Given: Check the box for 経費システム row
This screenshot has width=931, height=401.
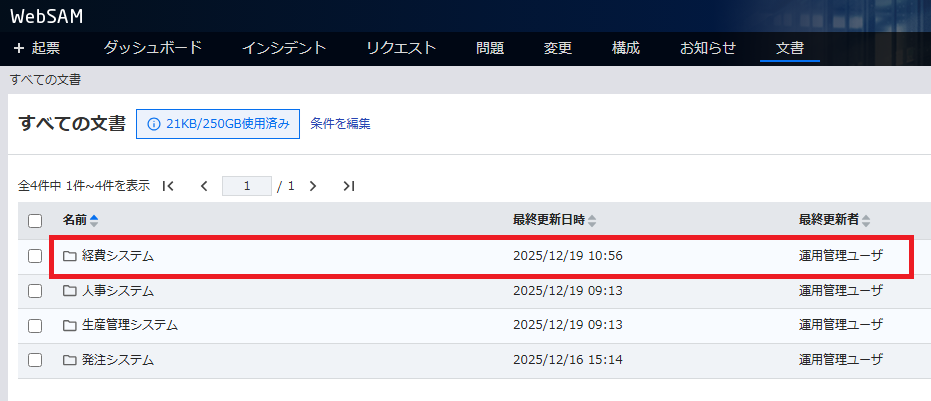Looking at the screenshot, I should (x=35, y=256).
